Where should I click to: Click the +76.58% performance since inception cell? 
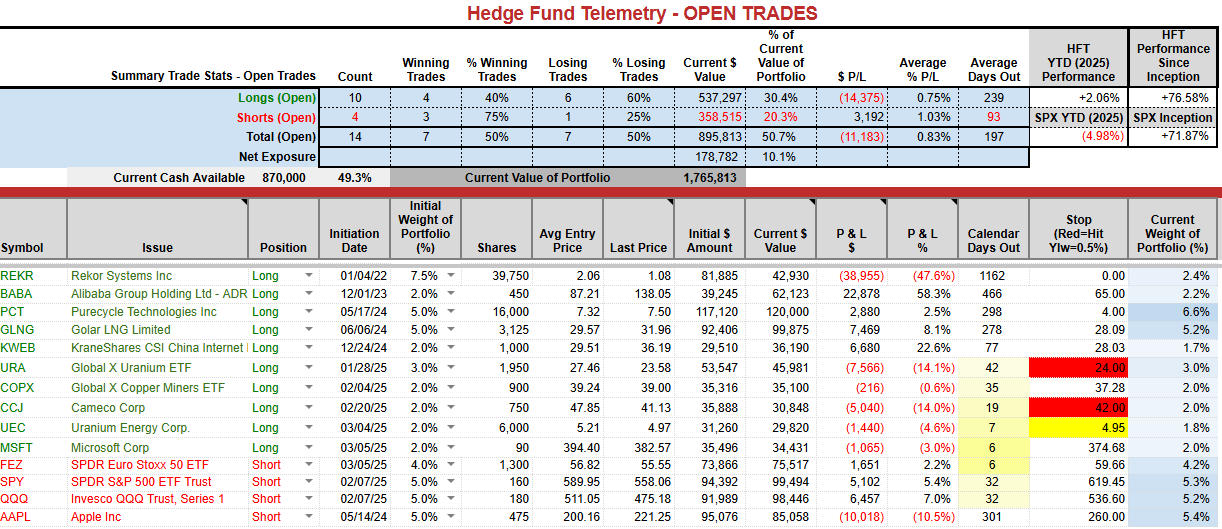(1175, 97)
